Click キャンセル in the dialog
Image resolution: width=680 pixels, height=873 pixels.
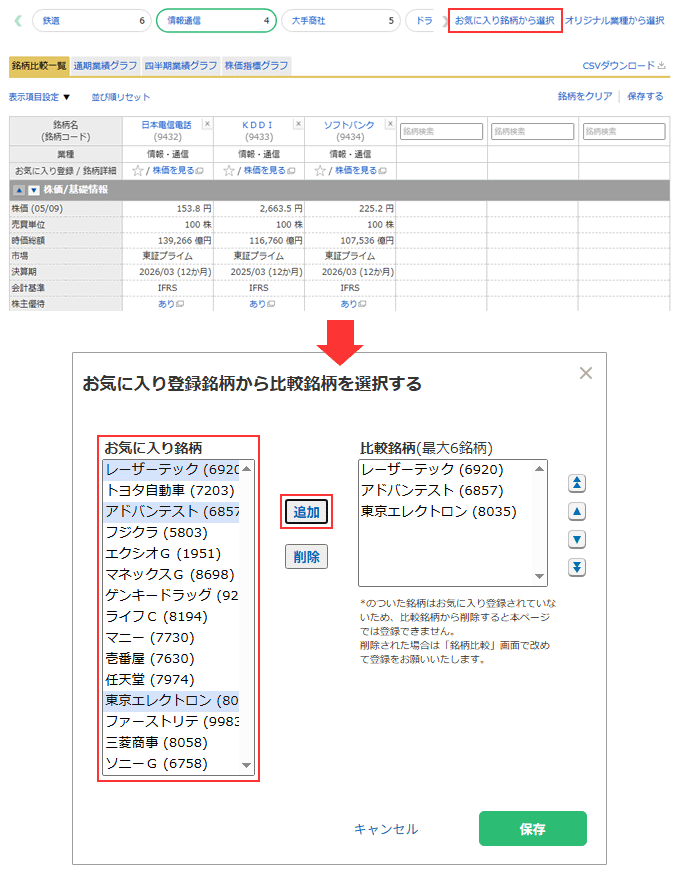click(386, 829)
